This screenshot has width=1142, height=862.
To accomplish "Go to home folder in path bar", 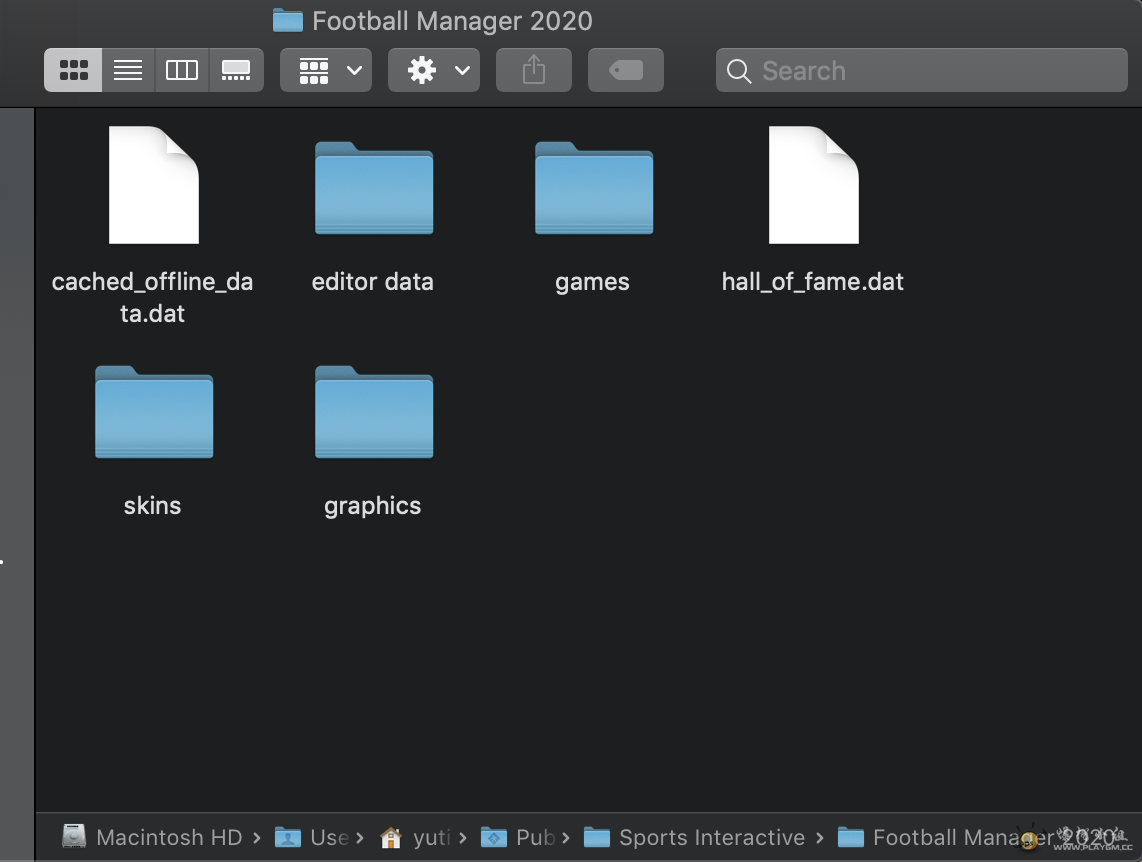I will (418, 837).
